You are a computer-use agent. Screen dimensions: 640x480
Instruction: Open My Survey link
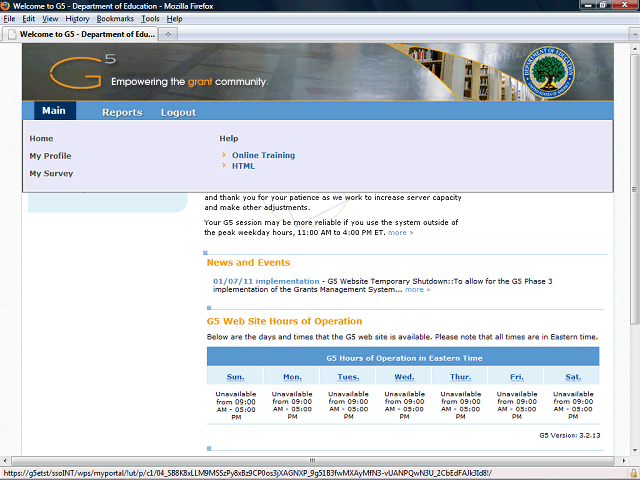point(51,174)
